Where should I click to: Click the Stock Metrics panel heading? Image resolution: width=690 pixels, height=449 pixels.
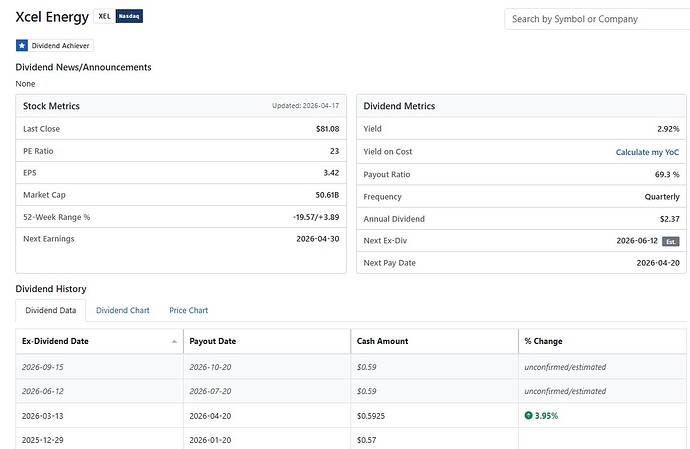coord(51,106)
